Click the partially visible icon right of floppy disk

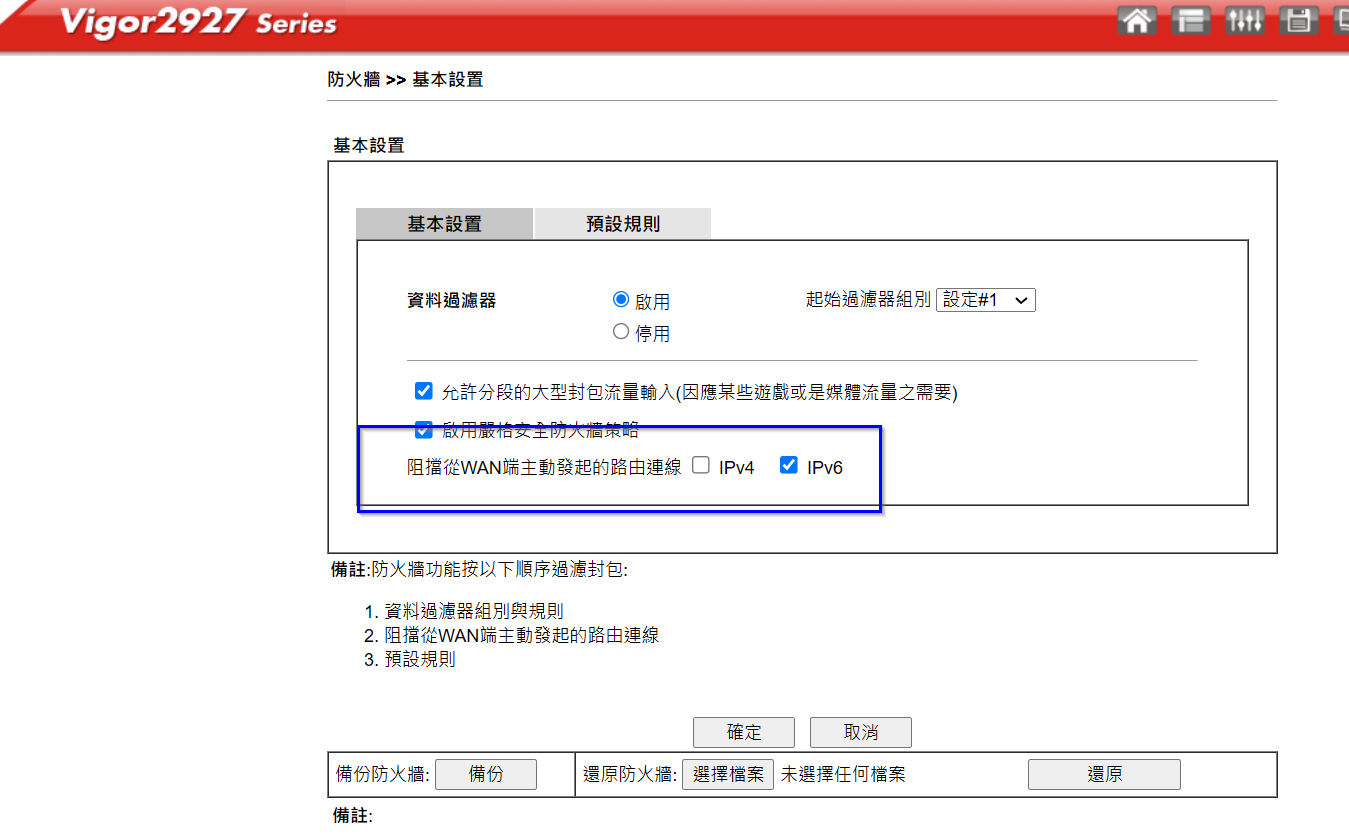[1340, 20]
